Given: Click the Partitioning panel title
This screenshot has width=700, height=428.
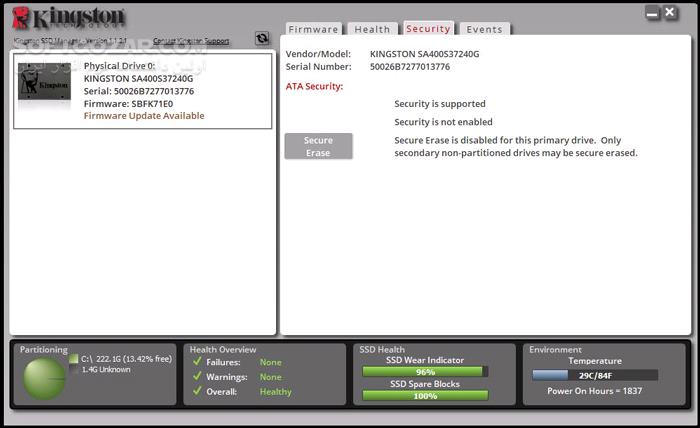Looking at the screenshot, I should (x=44, y=349).
